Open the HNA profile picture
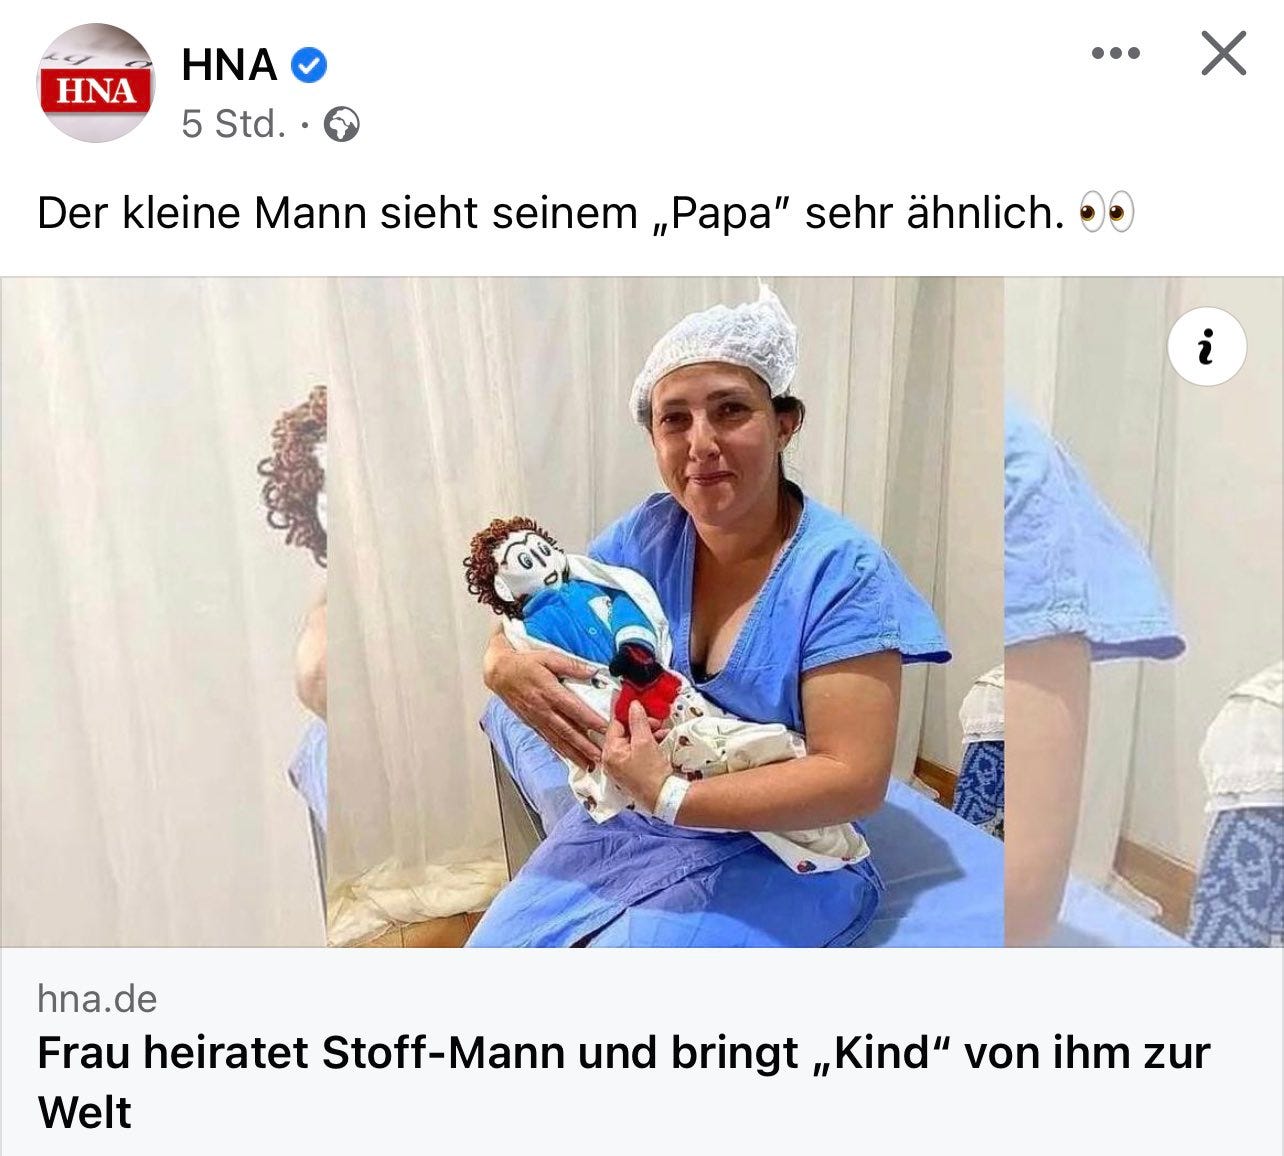Image resolution: width=1284 pixels, height=1156 pixels. (95, 83)
